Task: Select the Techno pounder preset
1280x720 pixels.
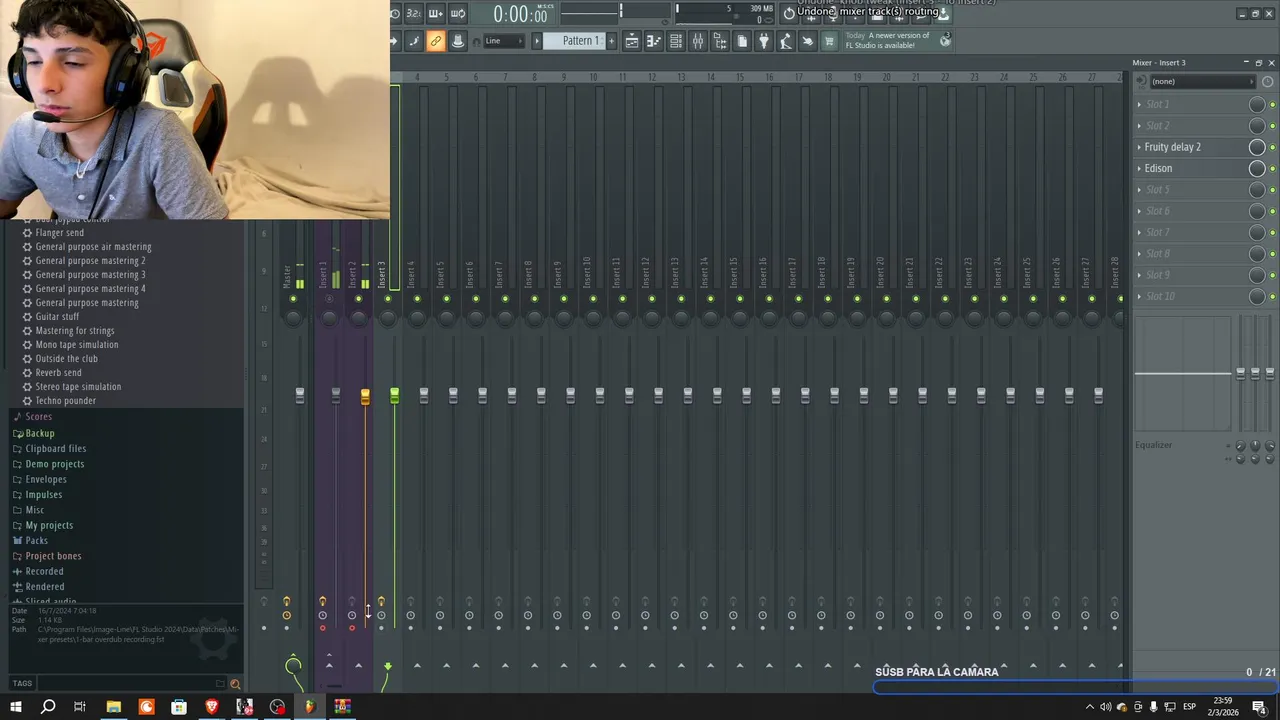Action: click(65, 401)
